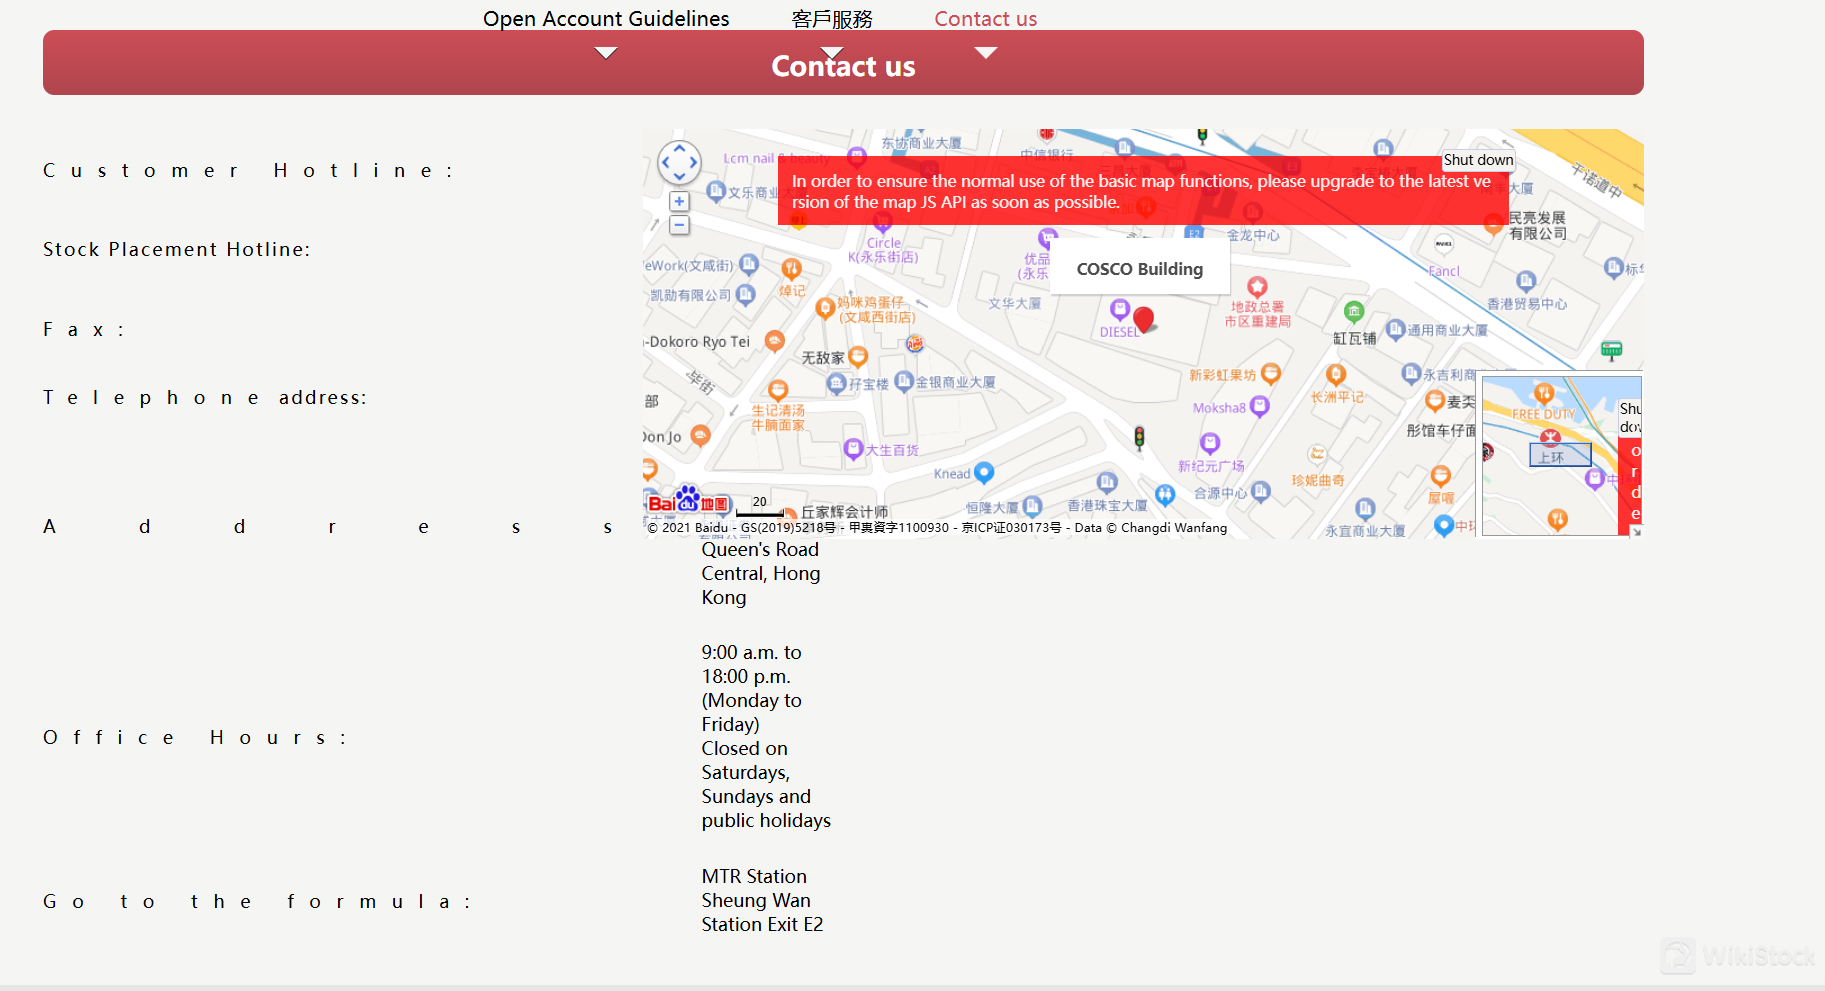This screenshot has height=991, width=1825.
Task: Expand the arrow under Open Account Guidelines
Action: 606,53
